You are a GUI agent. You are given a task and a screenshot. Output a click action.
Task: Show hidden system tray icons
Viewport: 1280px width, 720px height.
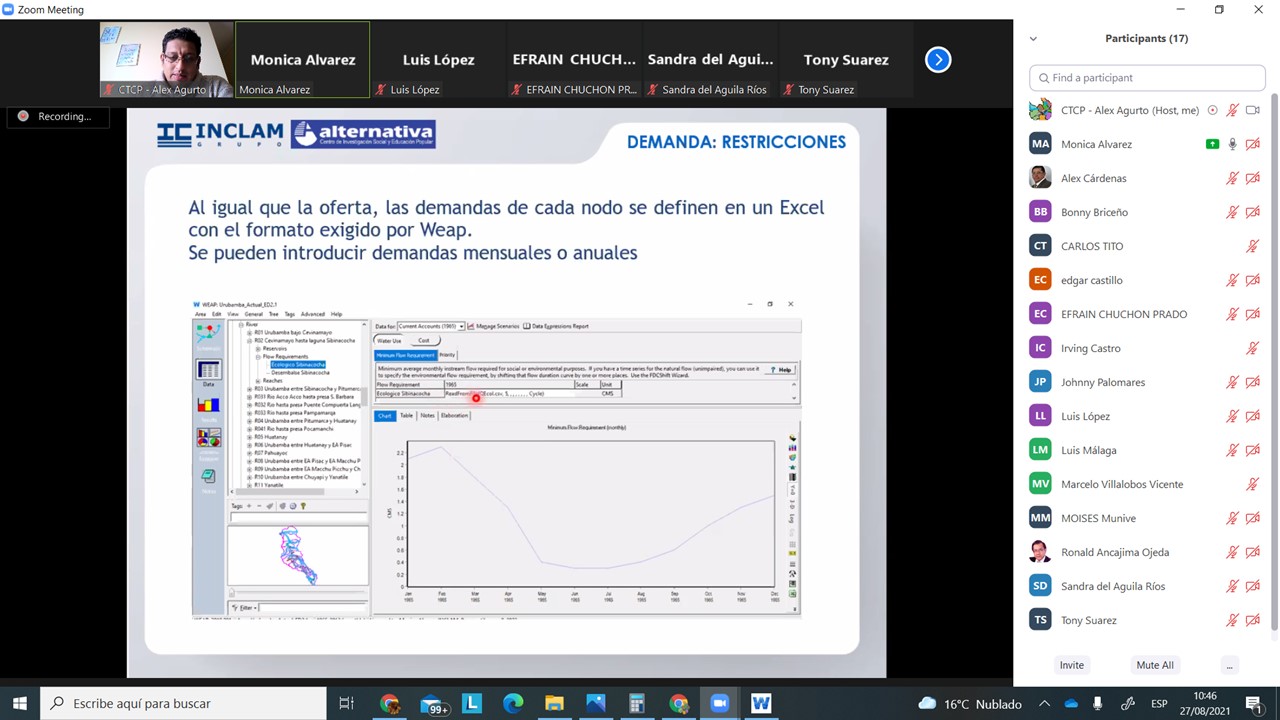click(x=1044, y=703)
